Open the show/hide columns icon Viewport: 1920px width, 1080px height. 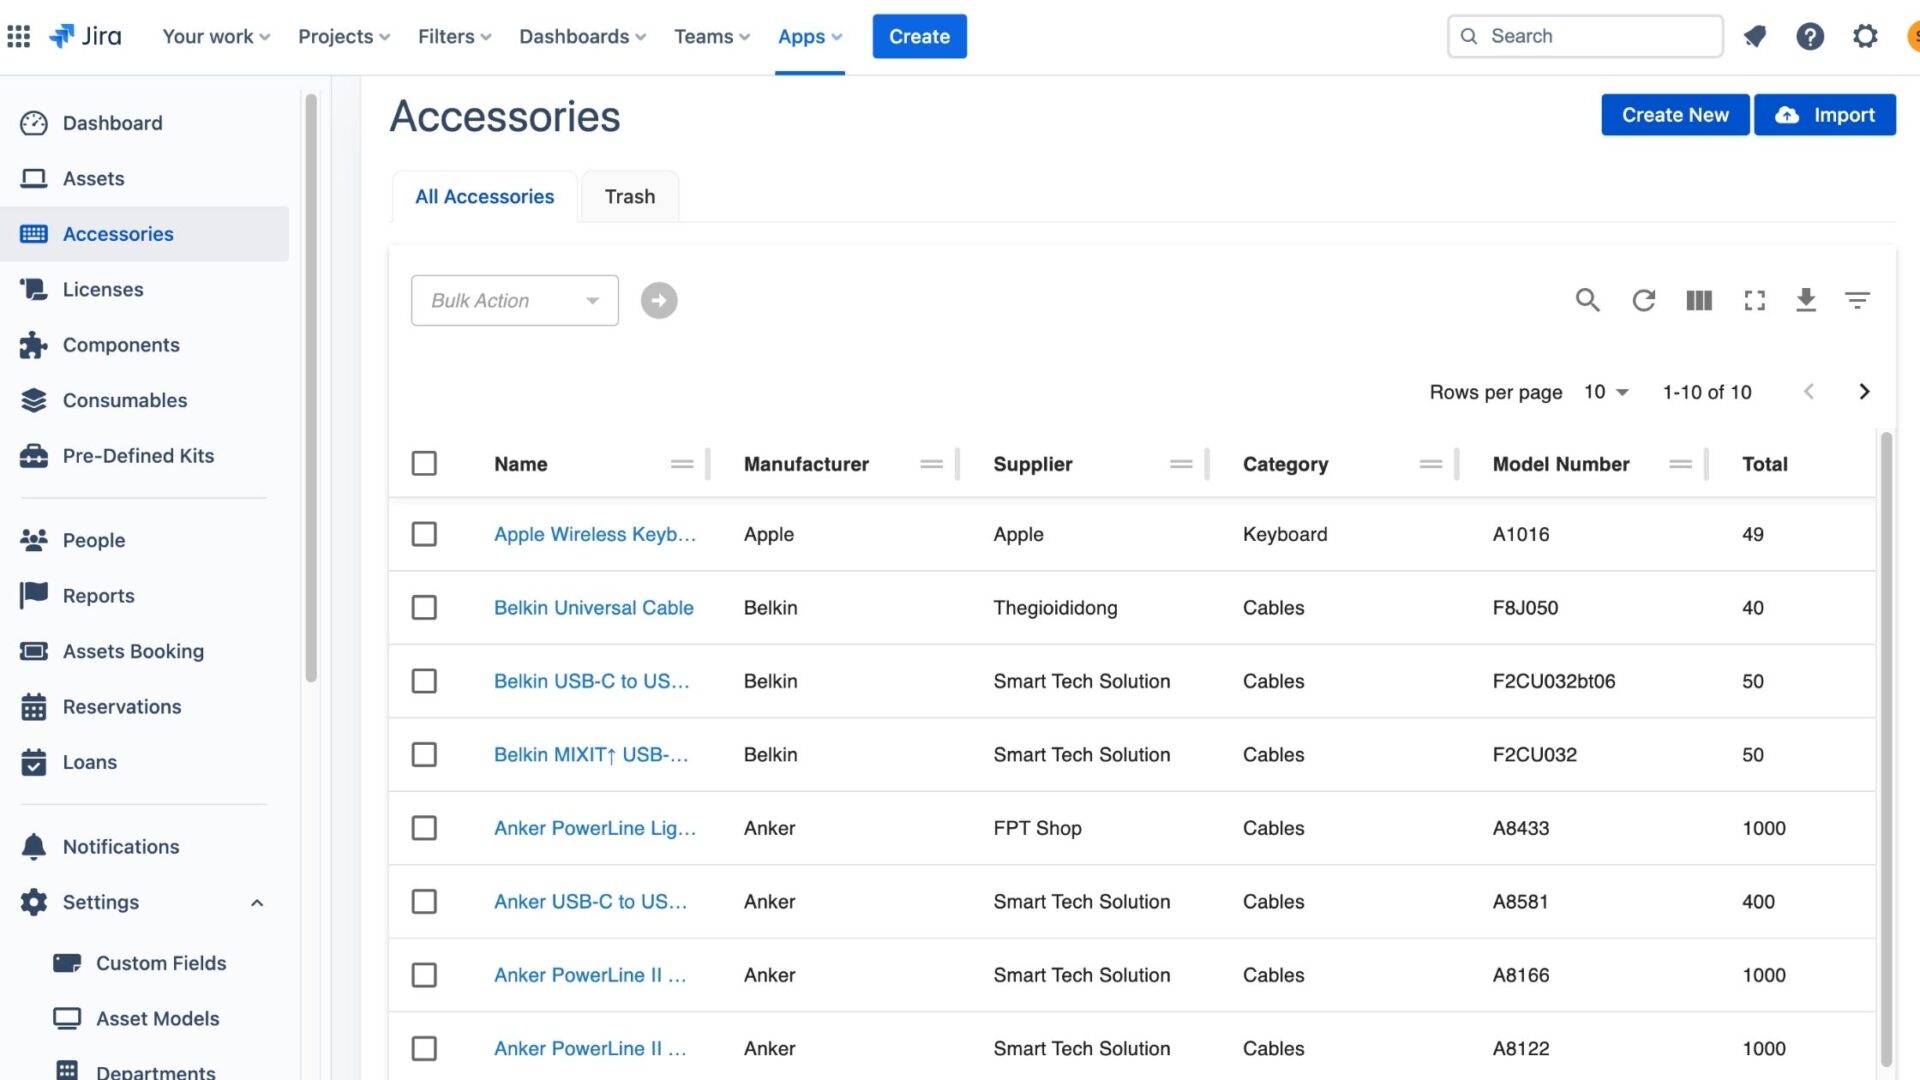[1699, 300]
